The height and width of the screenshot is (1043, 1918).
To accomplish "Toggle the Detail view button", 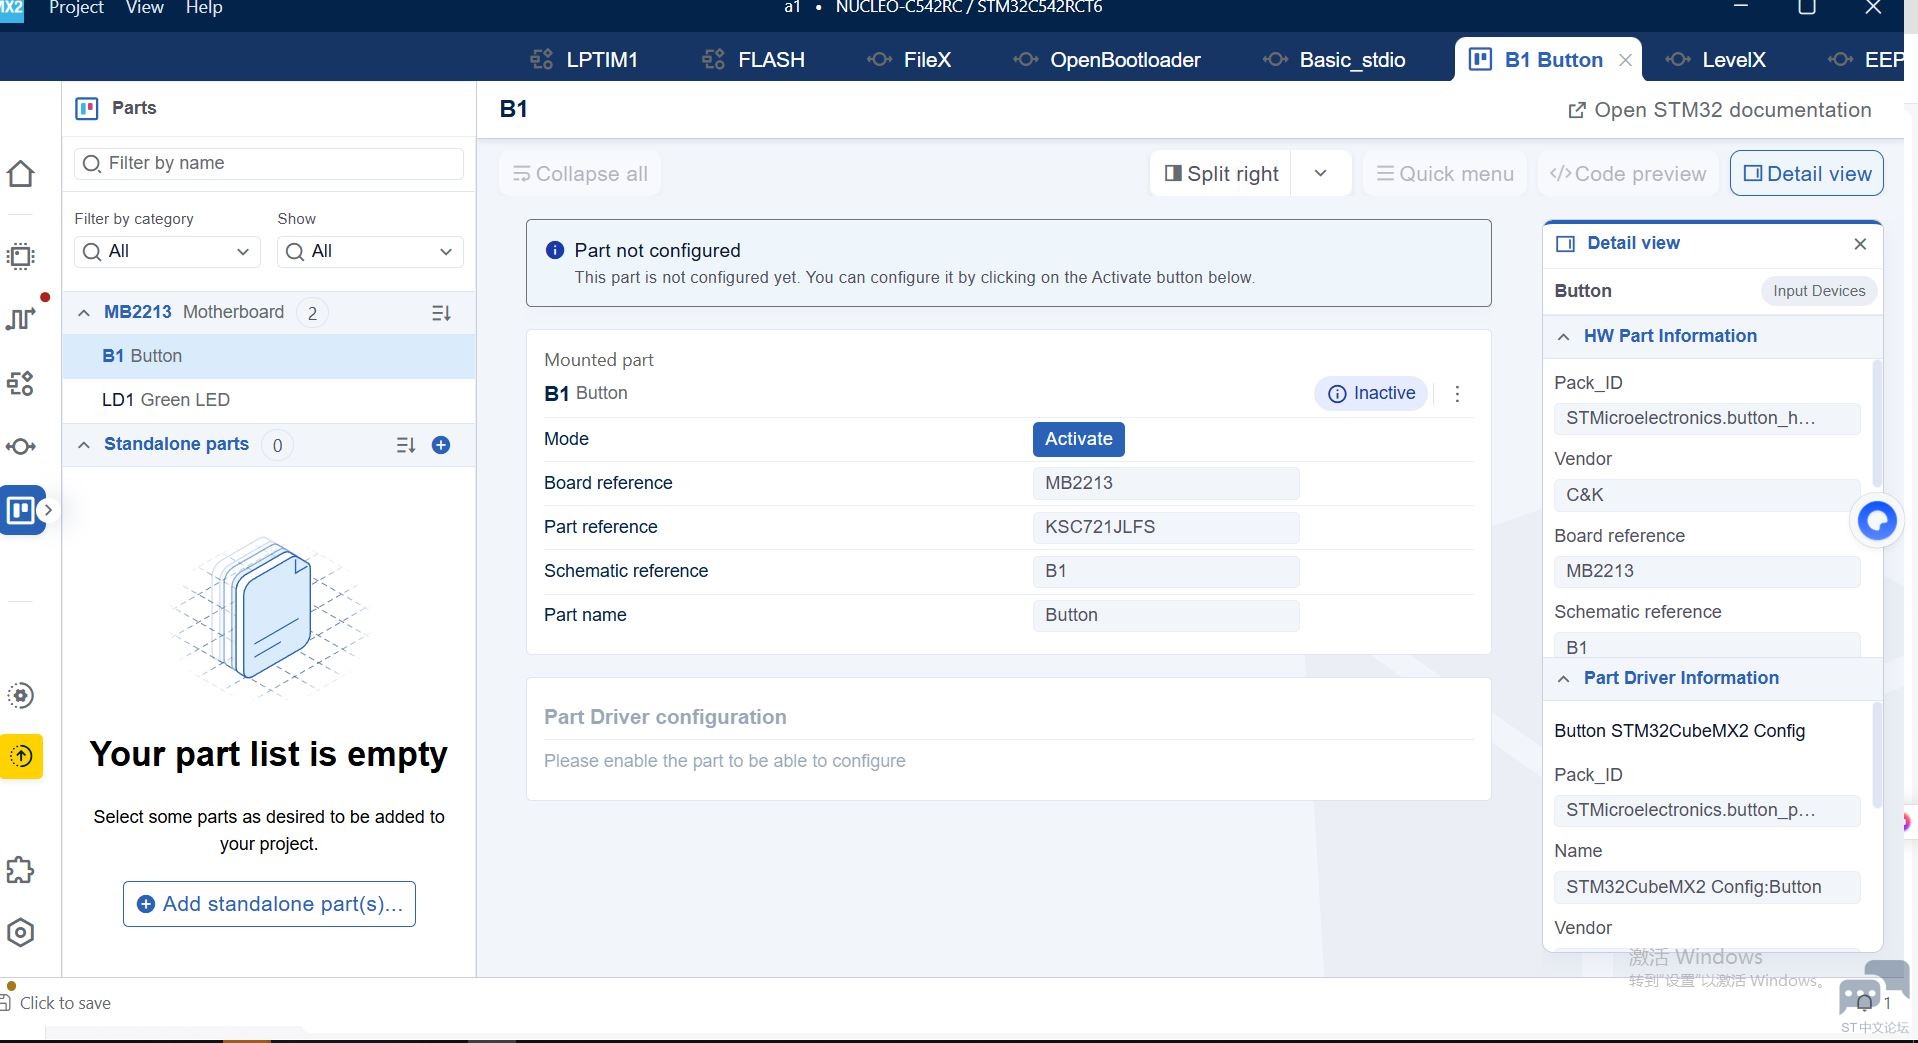I will click(x=1807, y=174).
